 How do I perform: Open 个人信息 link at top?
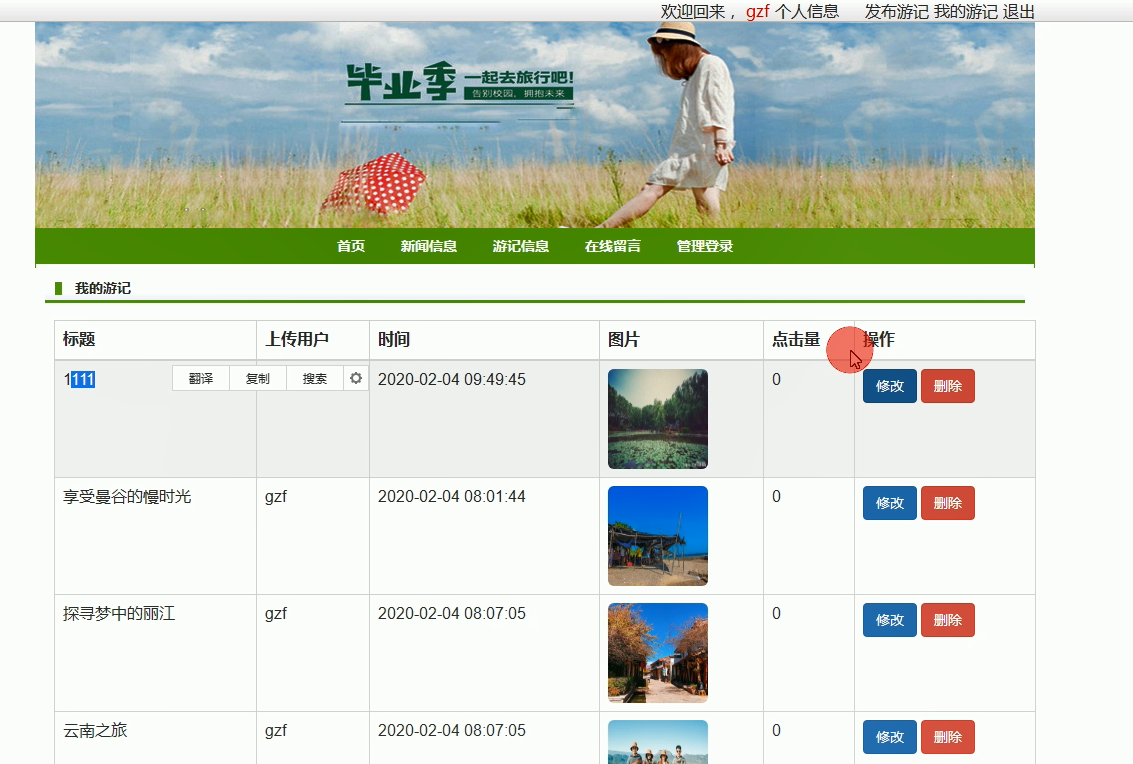point(807,12)
